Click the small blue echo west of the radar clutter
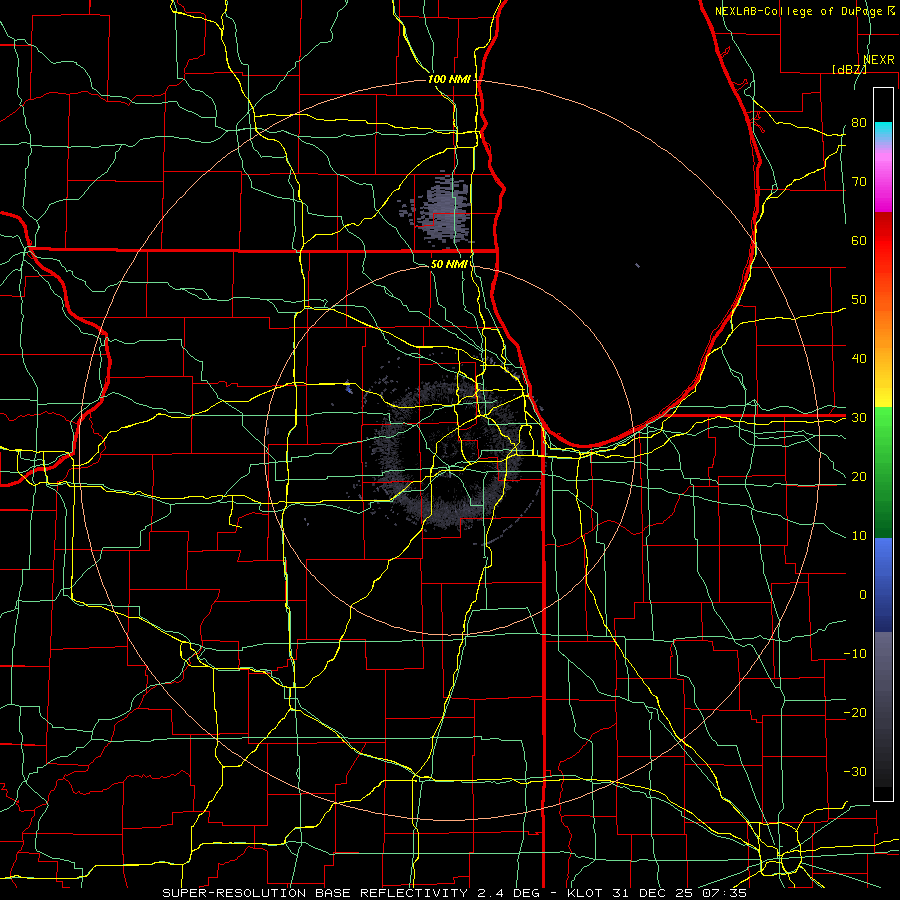The image size is (900, 900). pos(348,387)
